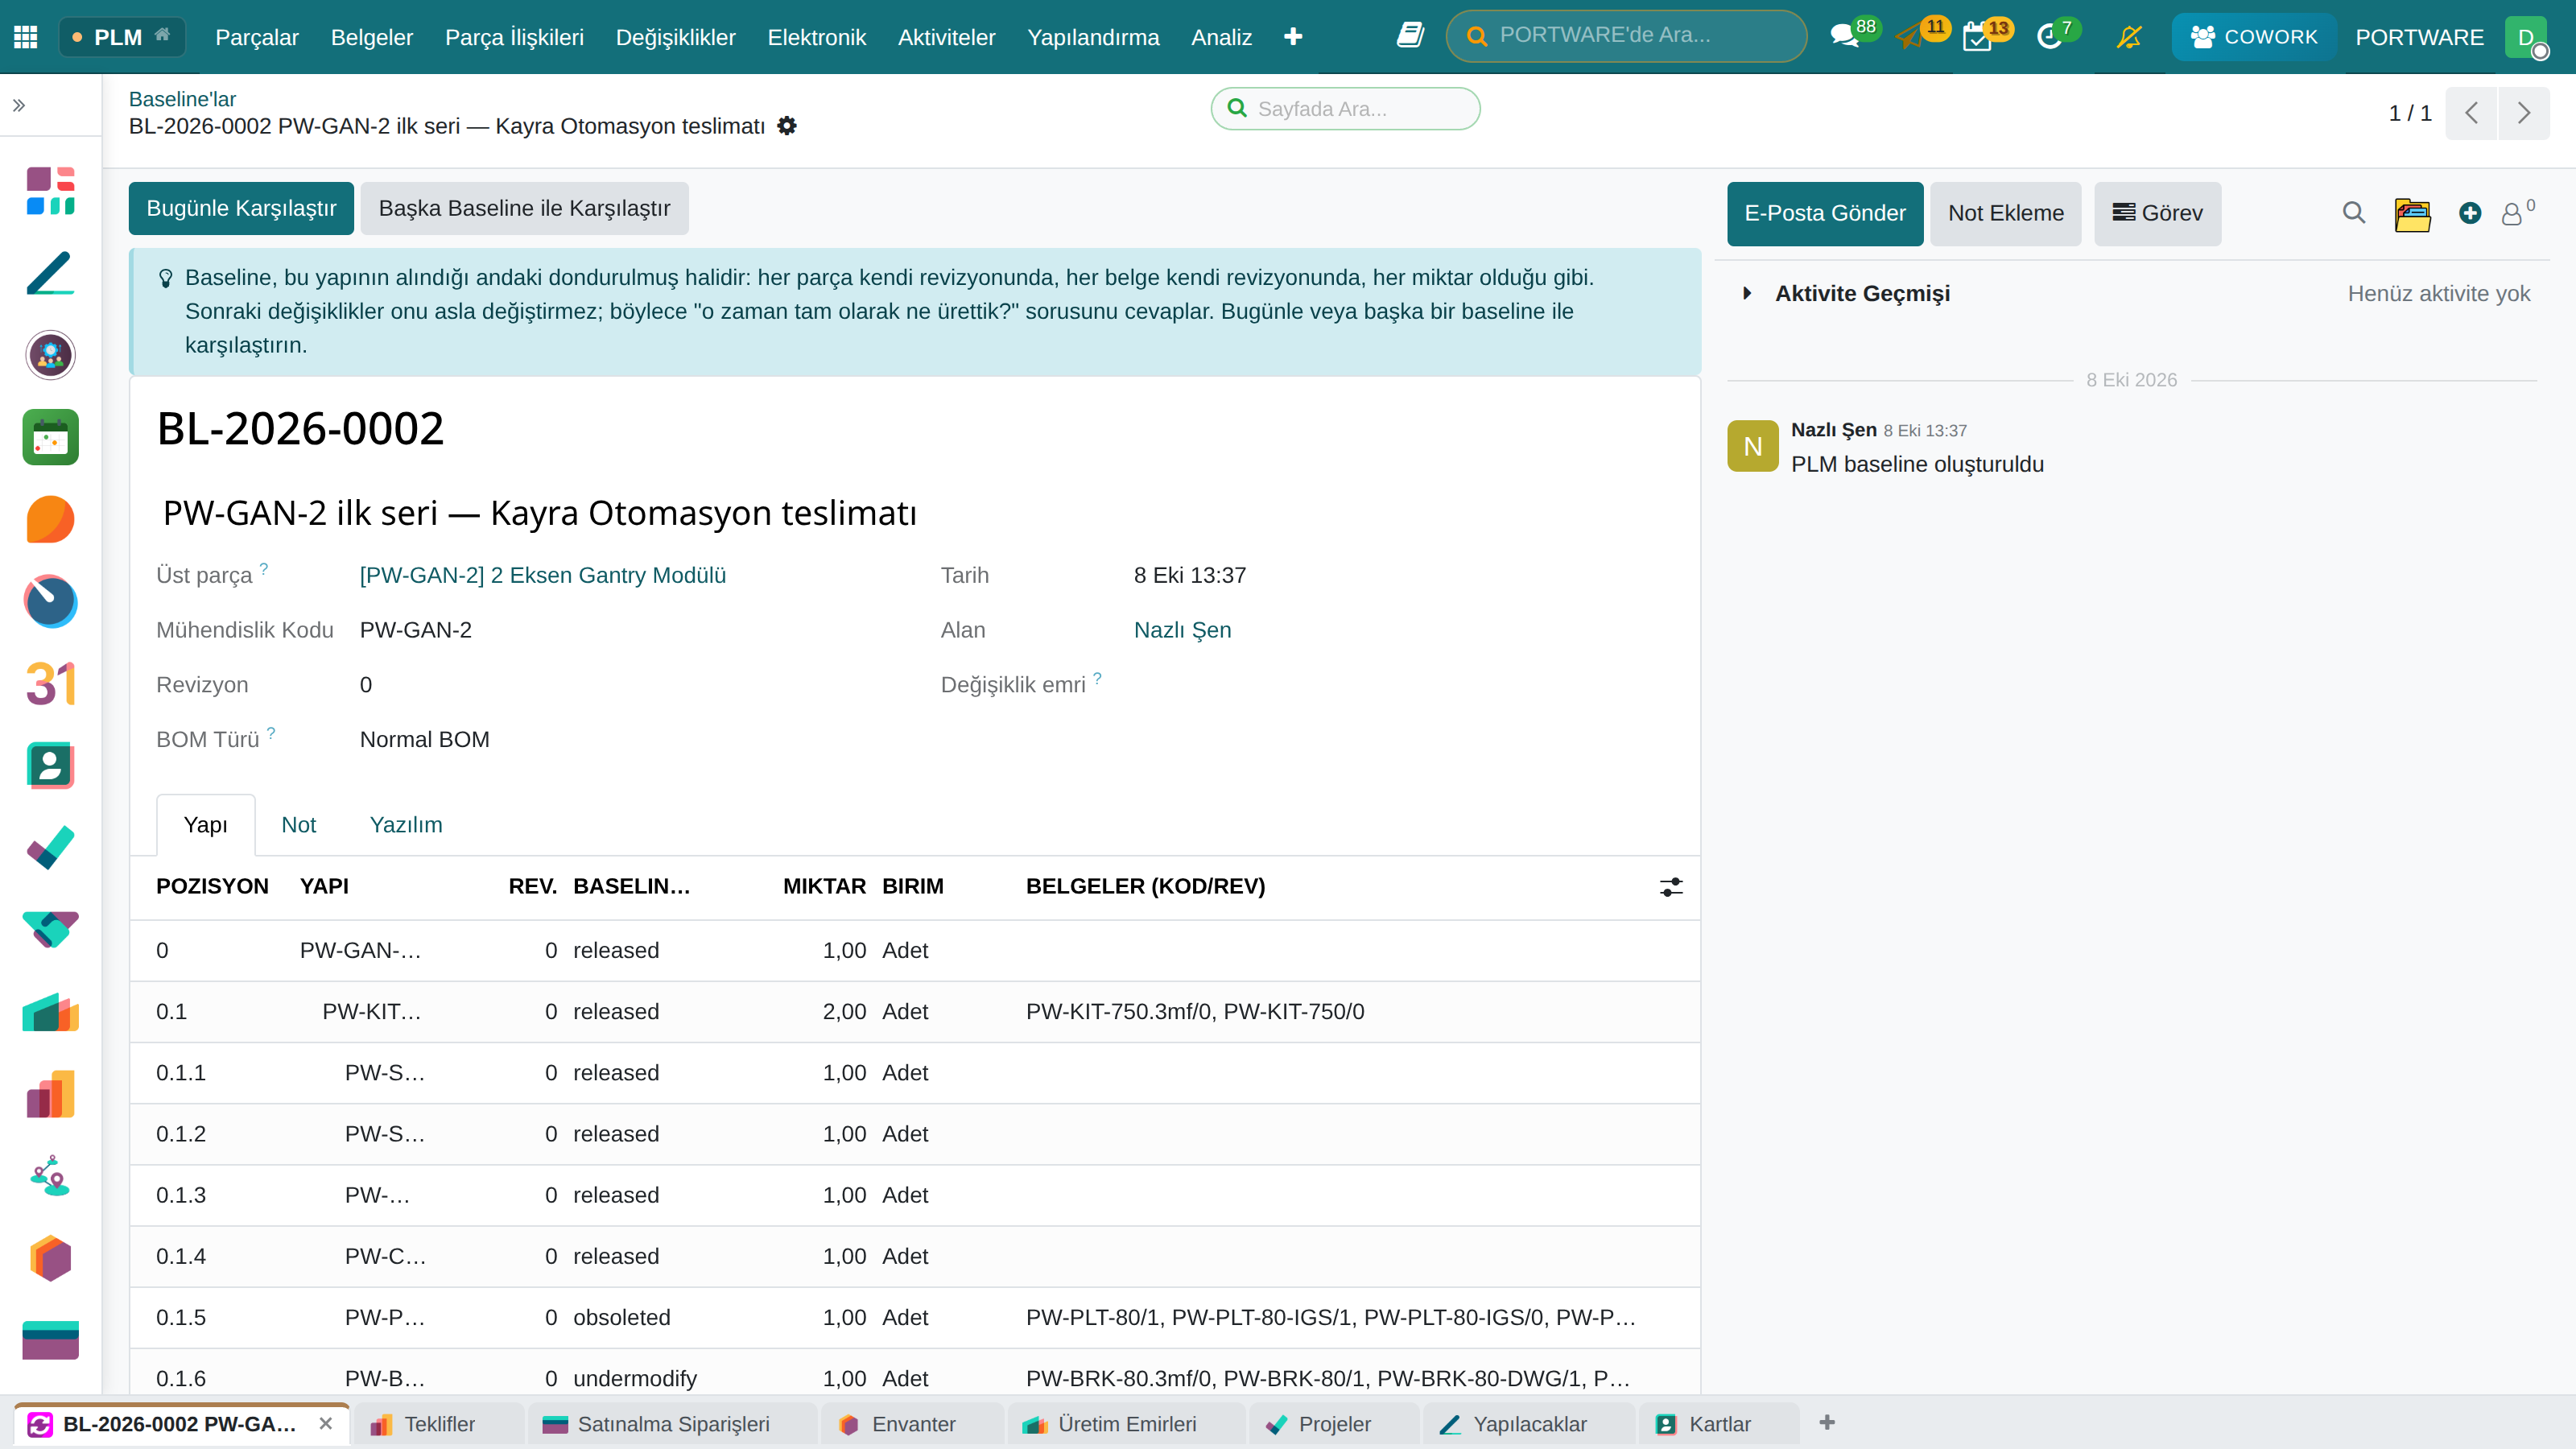Image resolution: width=2576 pixels, height=1449 pixels.
Task: Open the Nazlı Şen user link
Action: 1182,630
